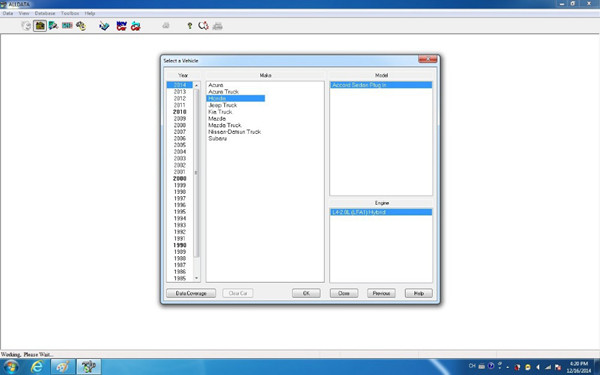Select Kia Truck in the Make list

[220, 112]
